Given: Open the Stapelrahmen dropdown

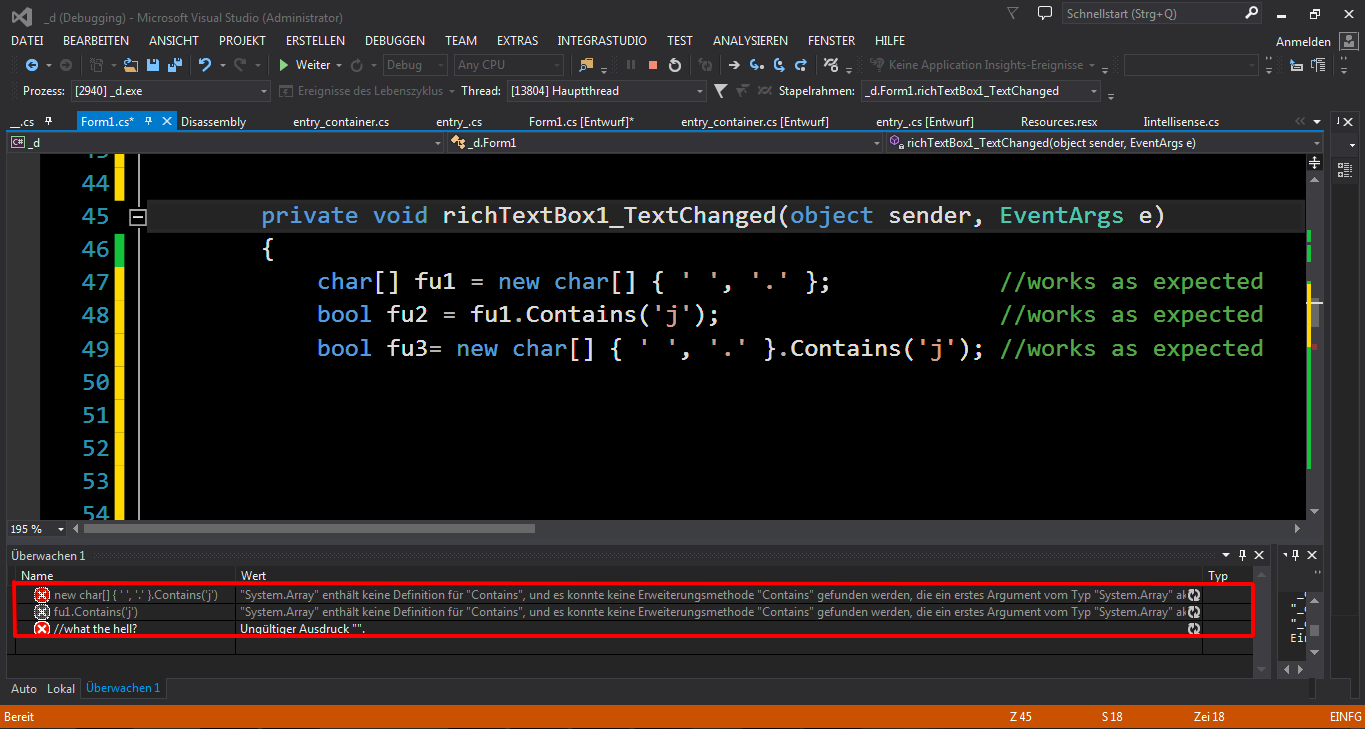Looking at the screenshot, I should click(1094, 91).
